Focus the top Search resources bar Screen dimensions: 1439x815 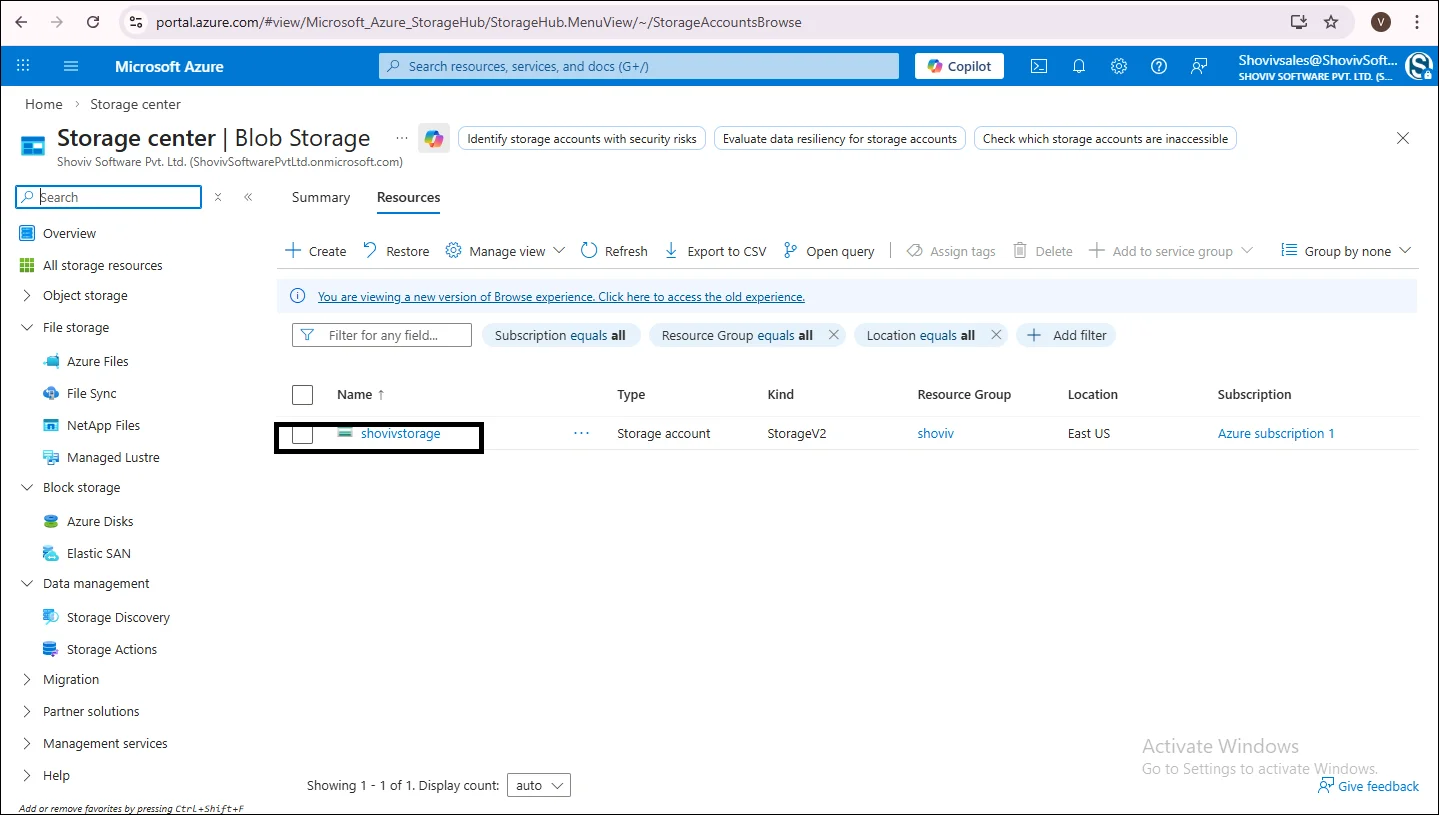pyautogui.click(x=639, y=66)
